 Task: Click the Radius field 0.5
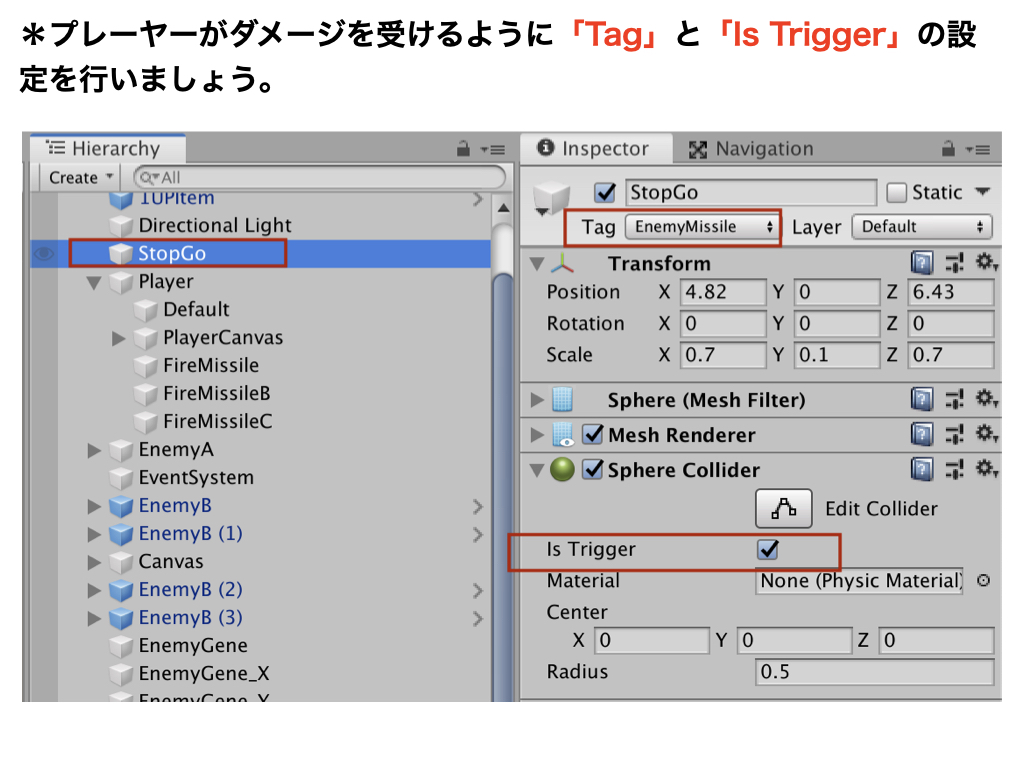point(874,672)
